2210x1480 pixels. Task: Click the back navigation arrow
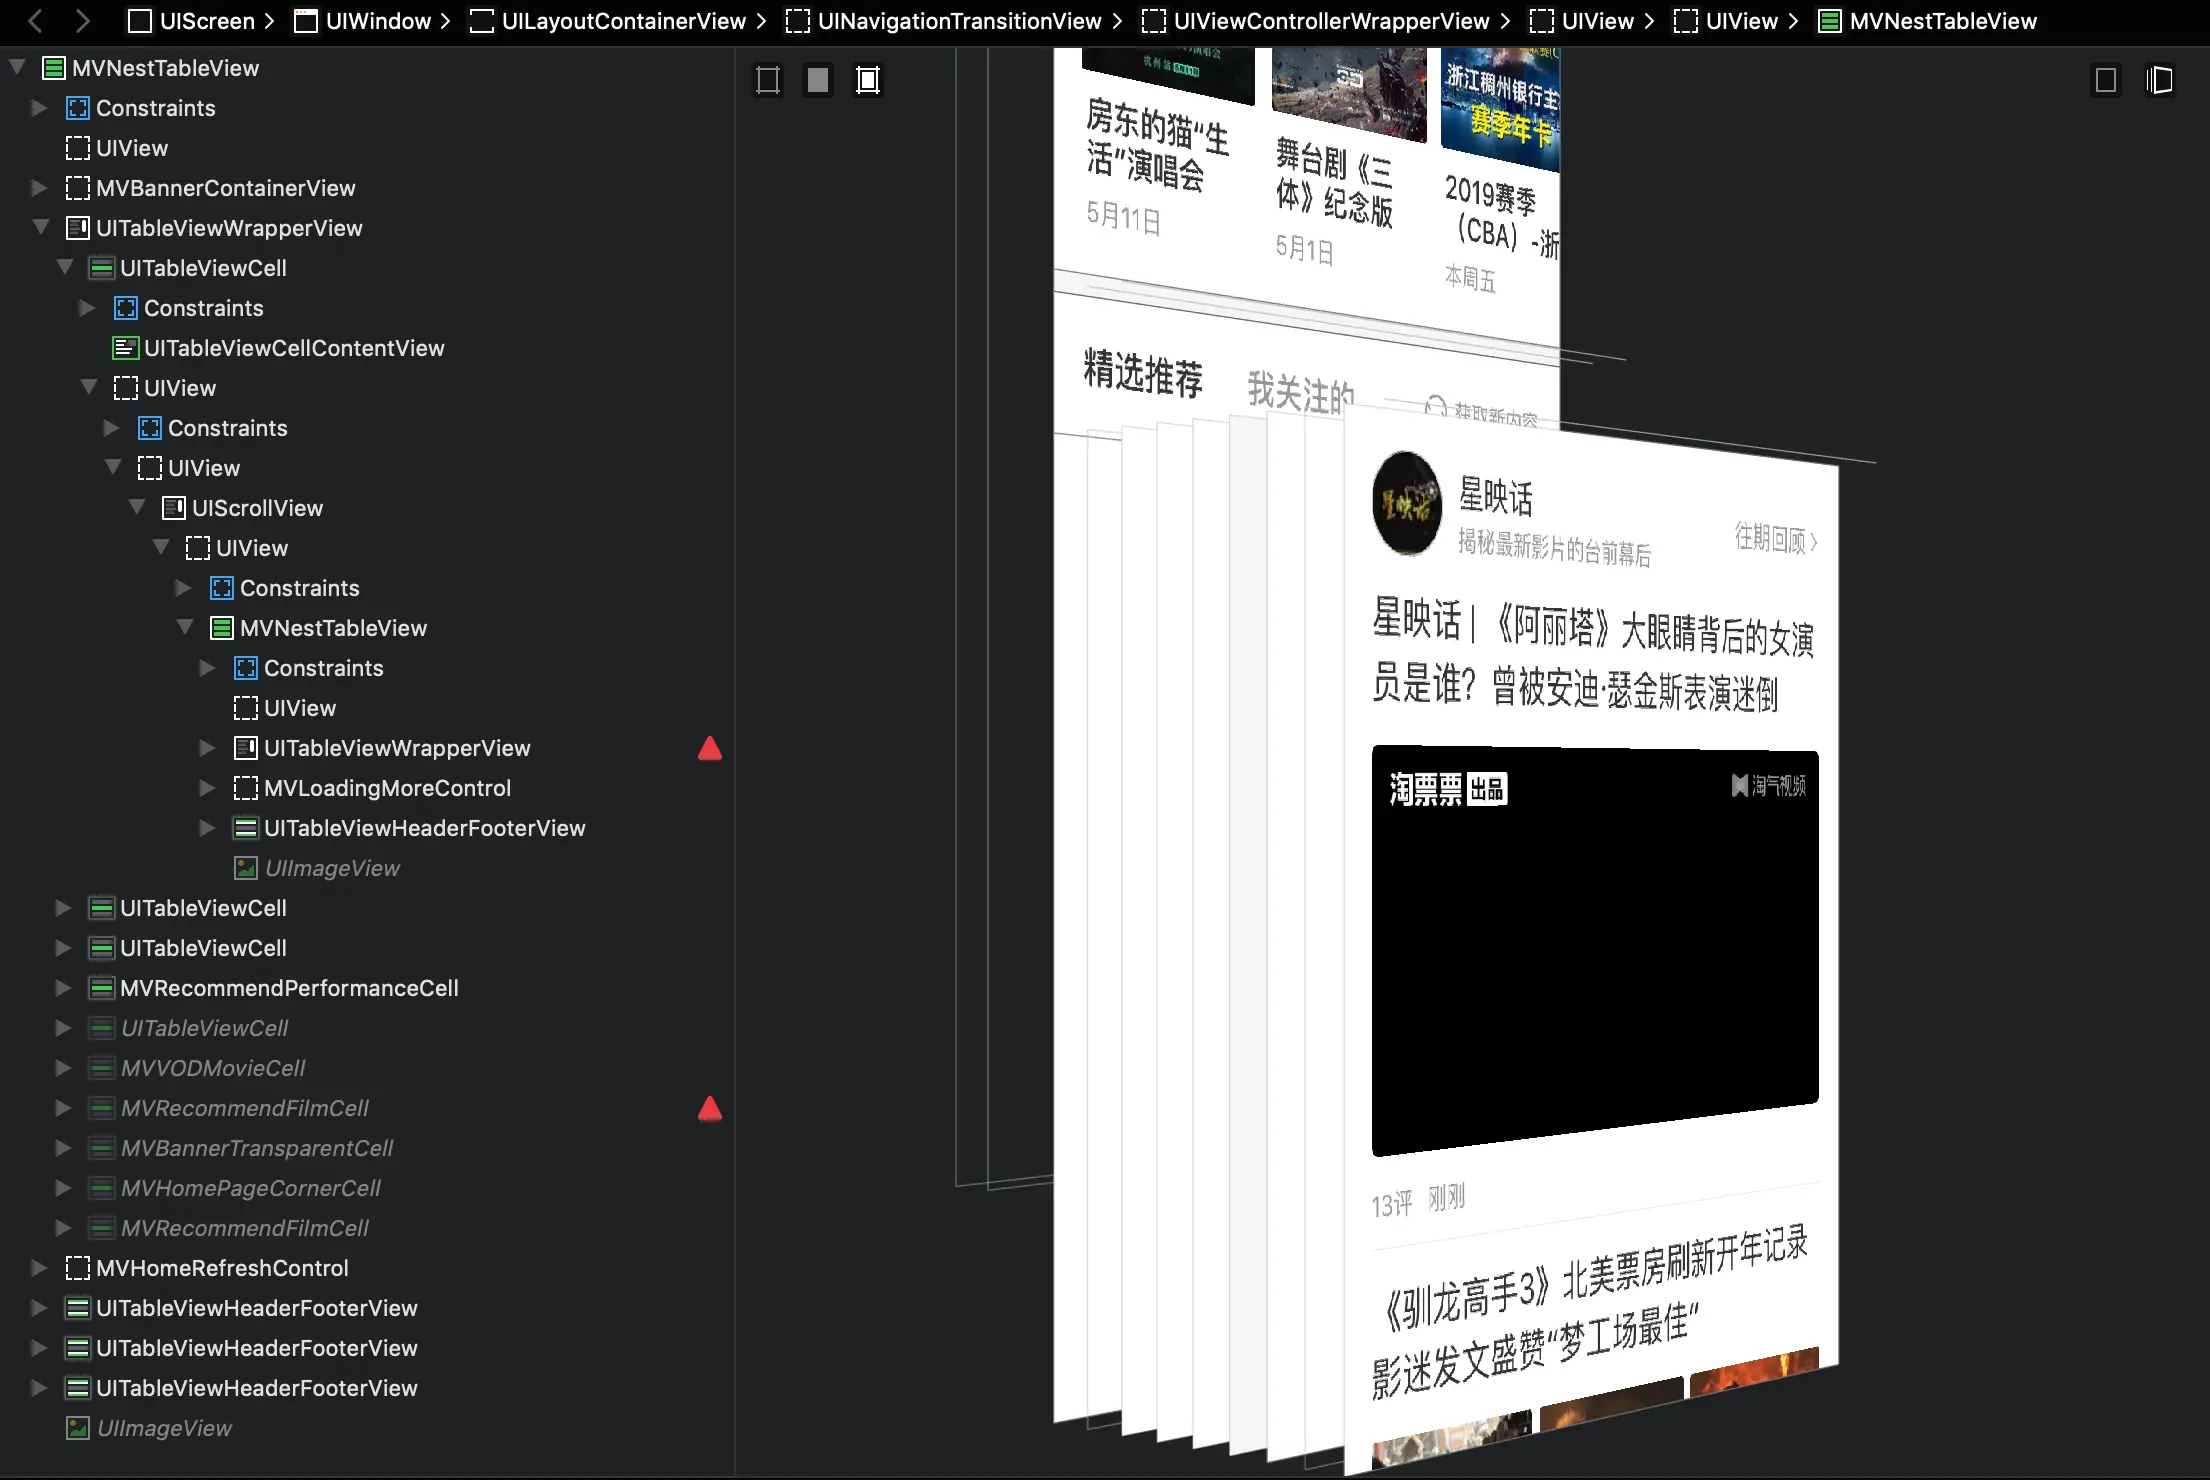coord(36,21)
